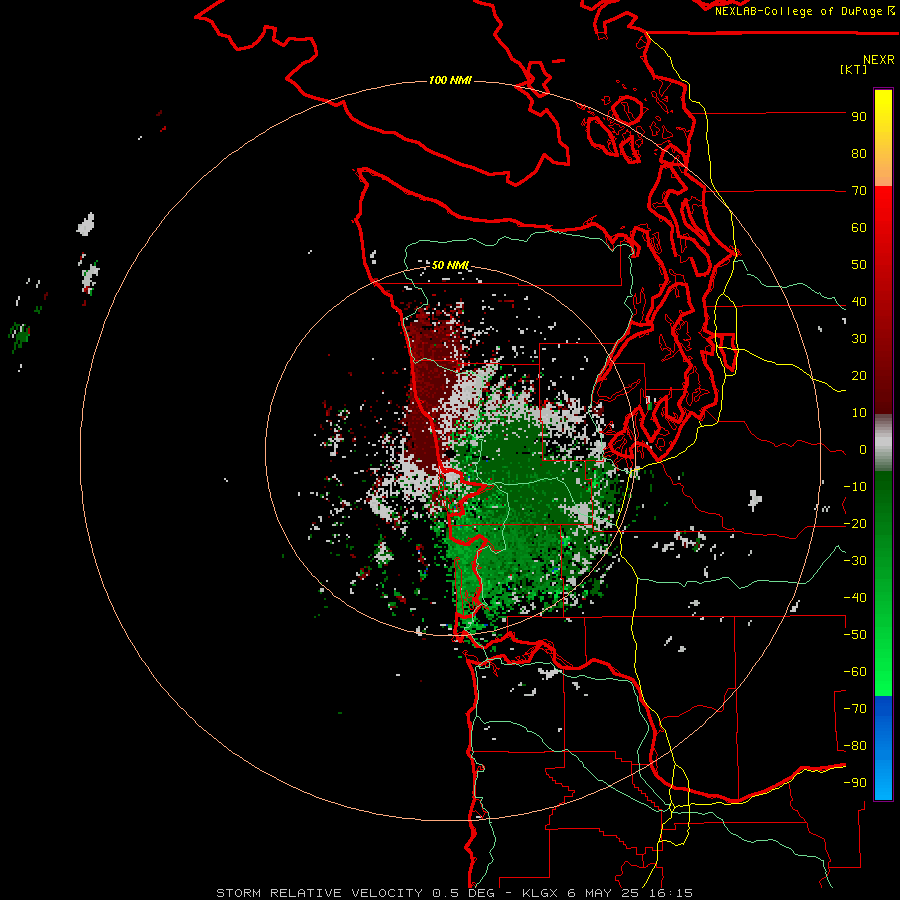The width and height of the screenshot is (900, 900).
Task: Click the KLGX radar site identifier
Action: 540,893
